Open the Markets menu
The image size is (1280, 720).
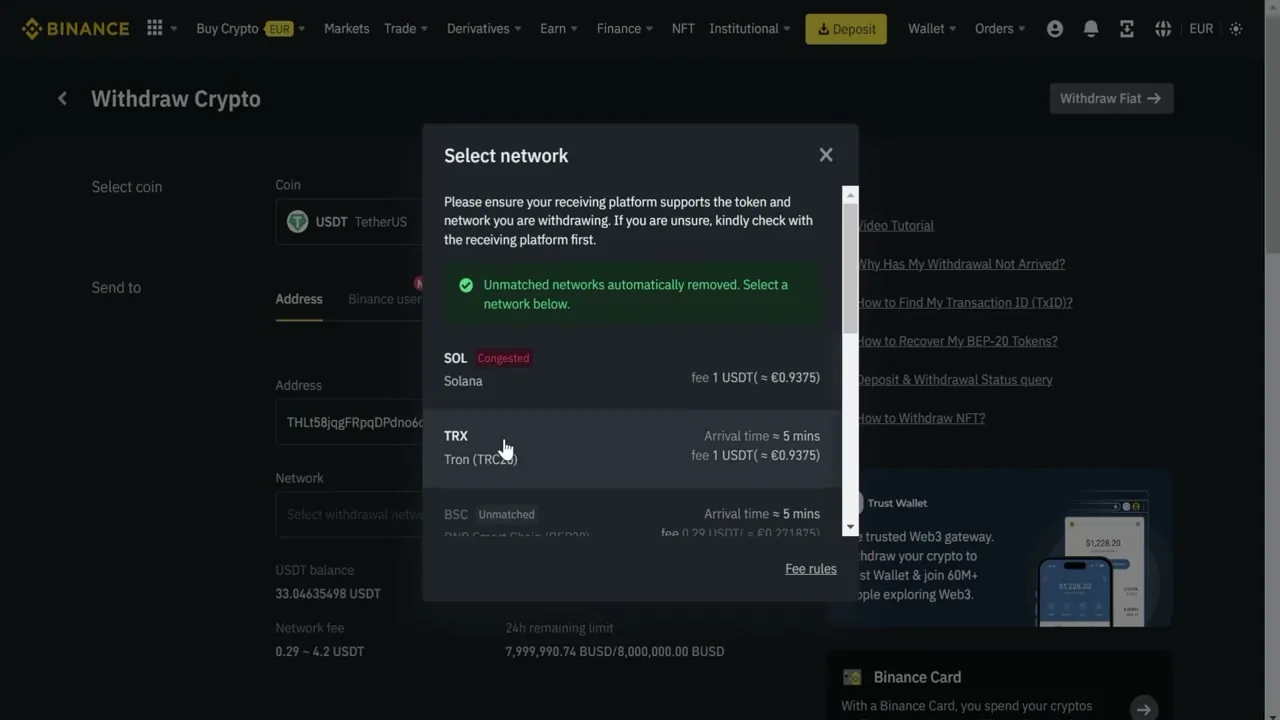point(346,28)
